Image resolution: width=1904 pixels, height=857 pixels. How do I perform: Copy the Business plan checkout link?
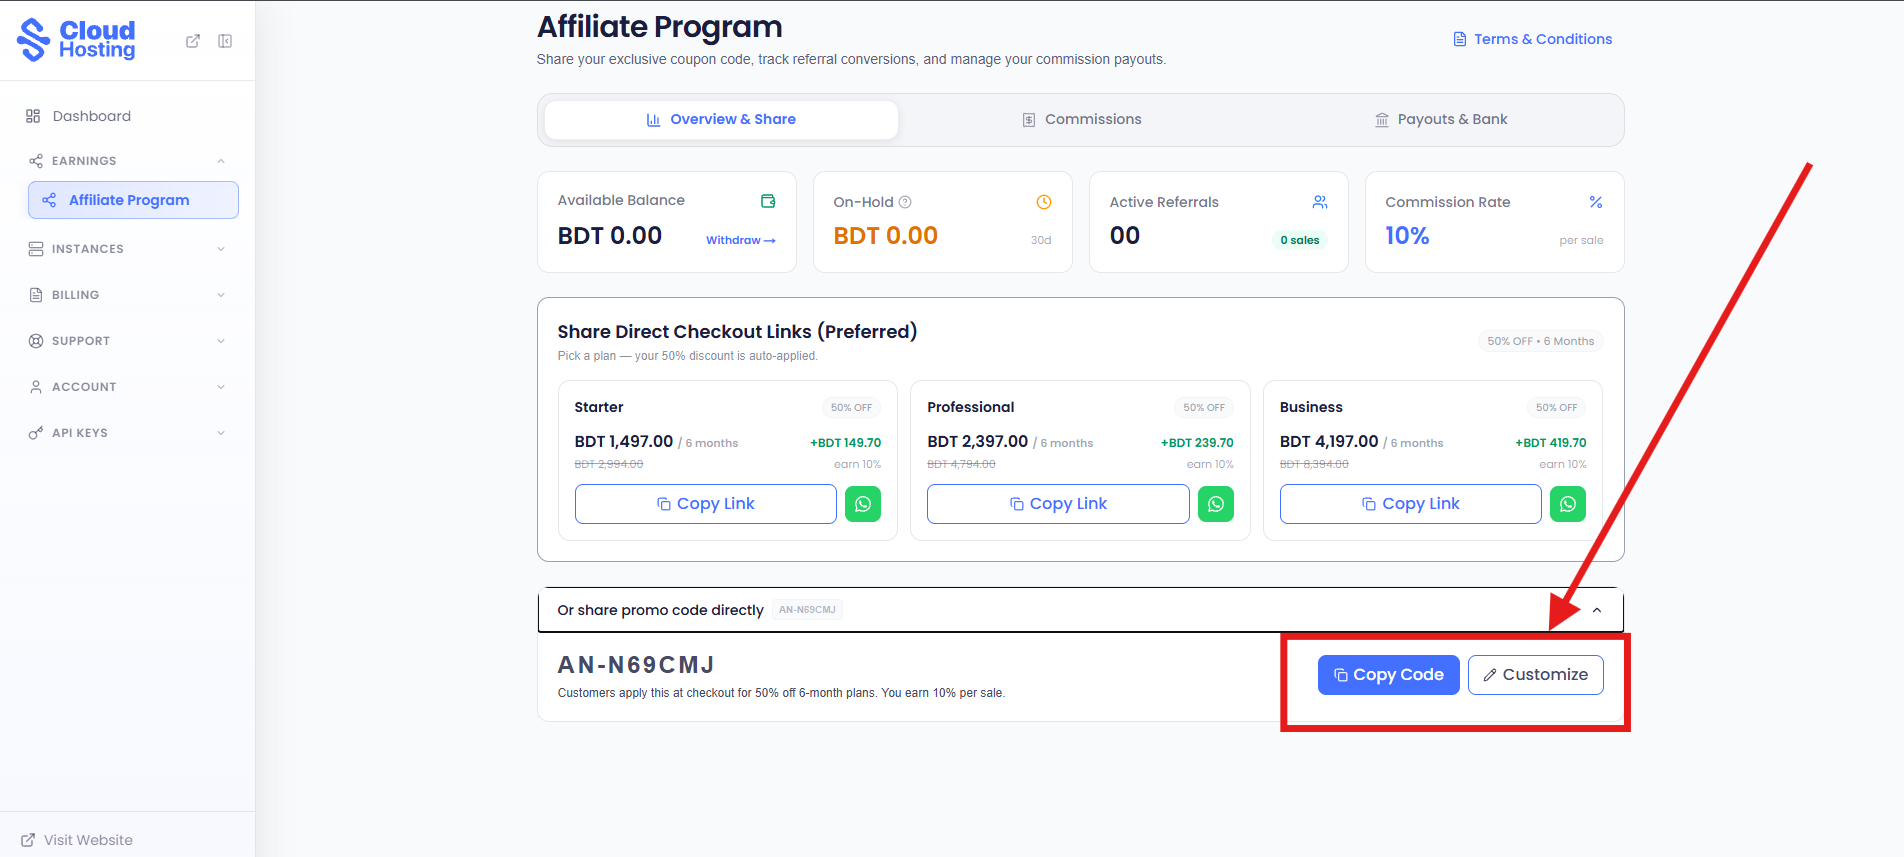coord(1411,504)
